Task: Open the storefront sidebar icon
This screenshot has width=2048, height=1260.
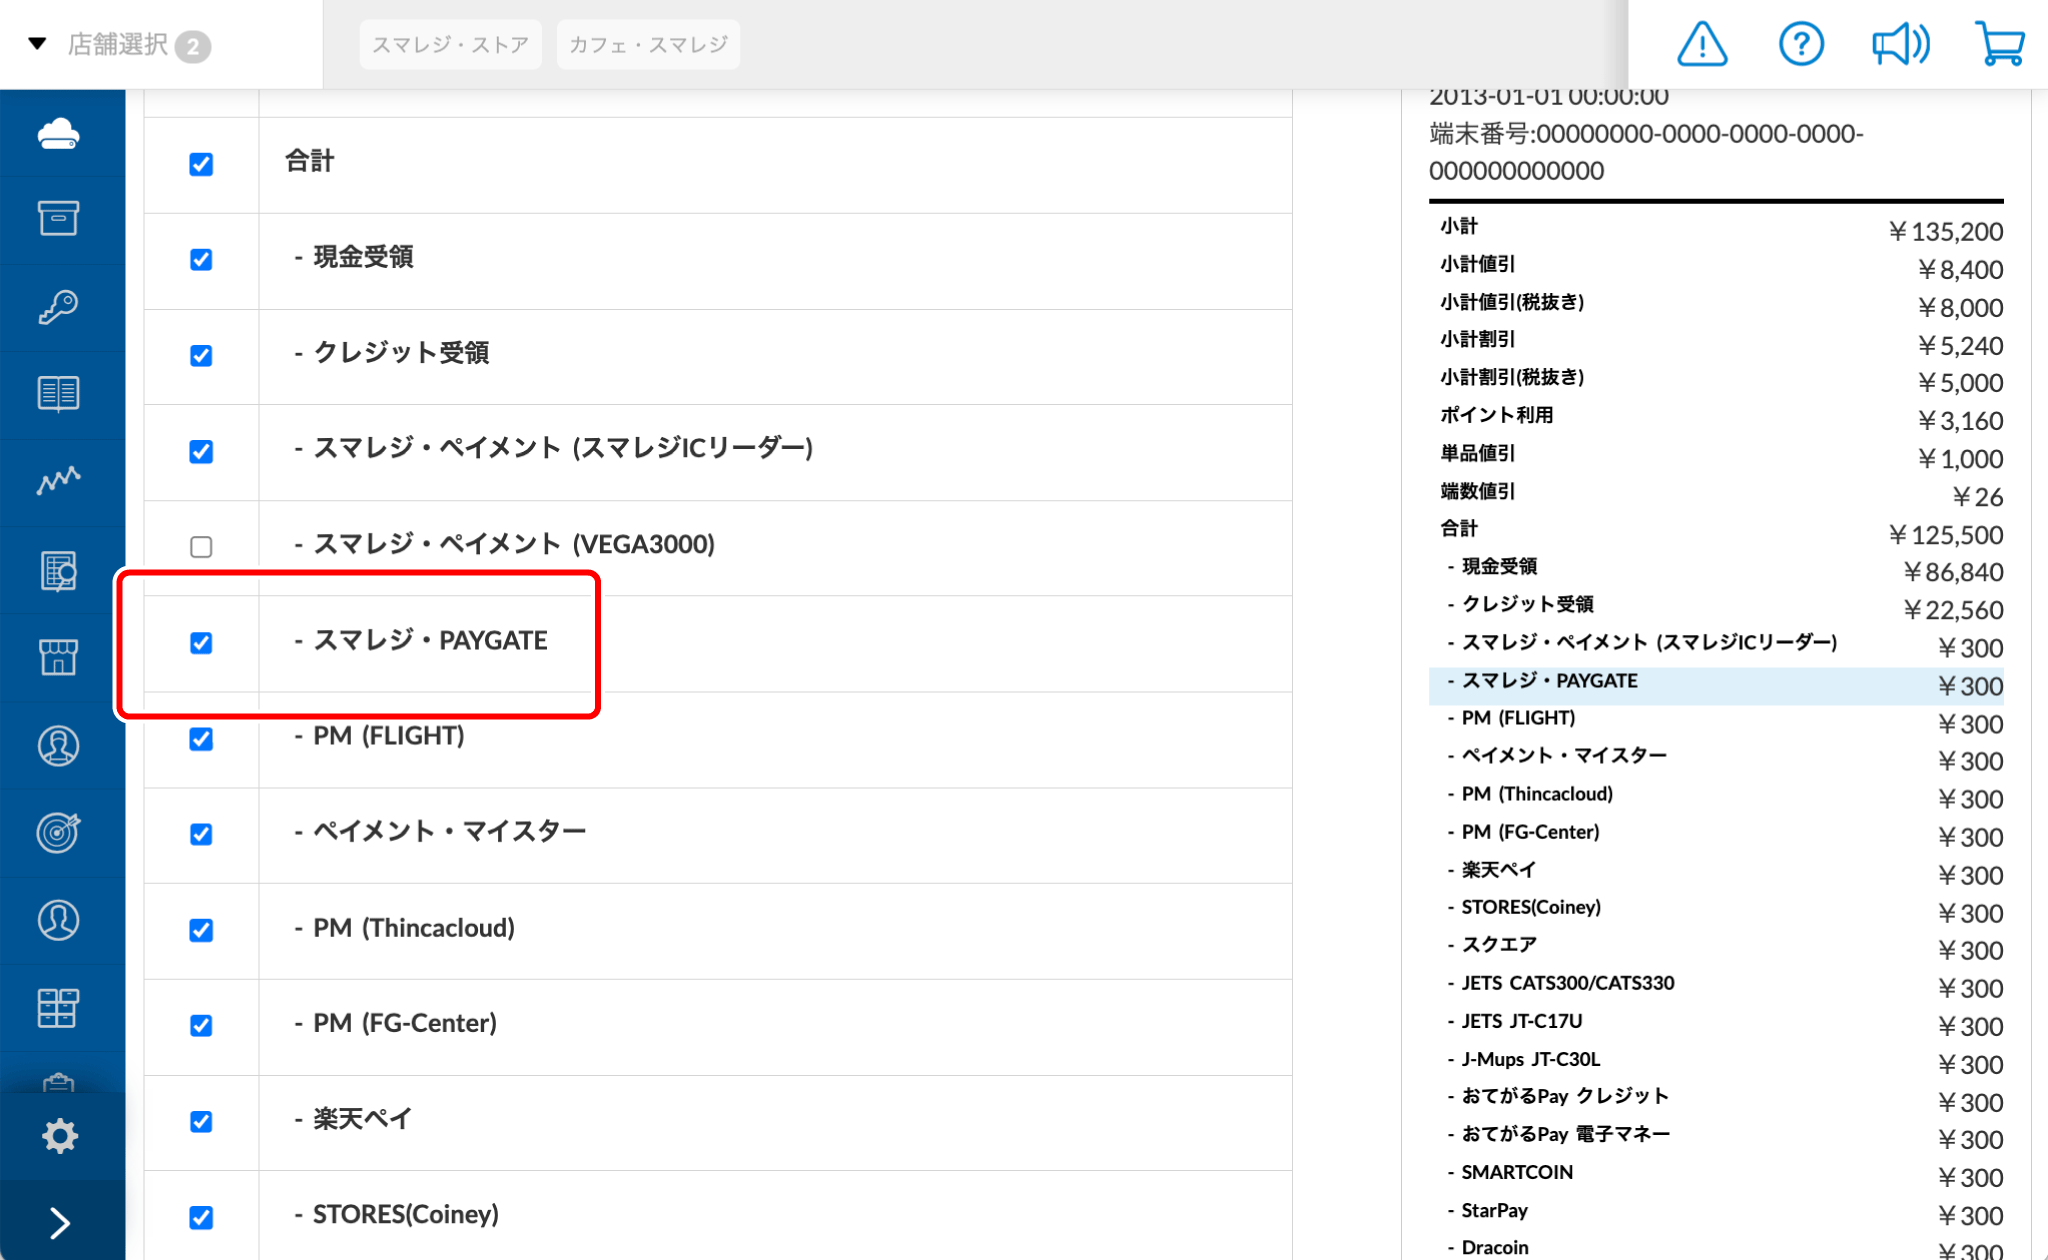Action: [59, 657]
